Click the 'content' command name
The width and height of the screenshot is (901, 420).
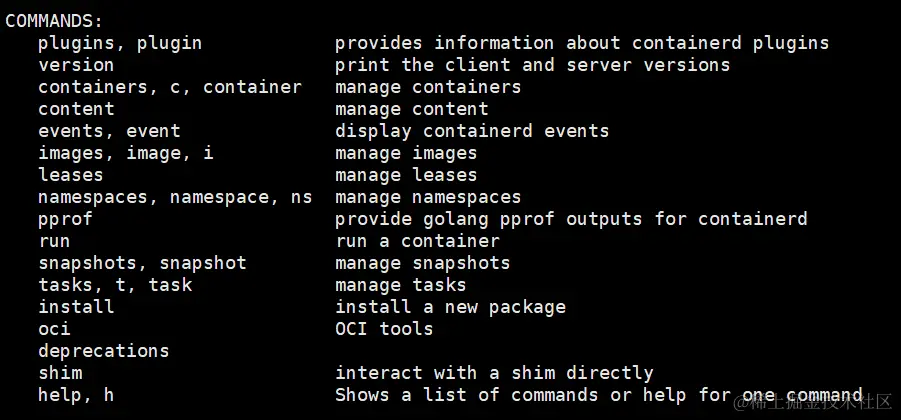click(76, 109)
